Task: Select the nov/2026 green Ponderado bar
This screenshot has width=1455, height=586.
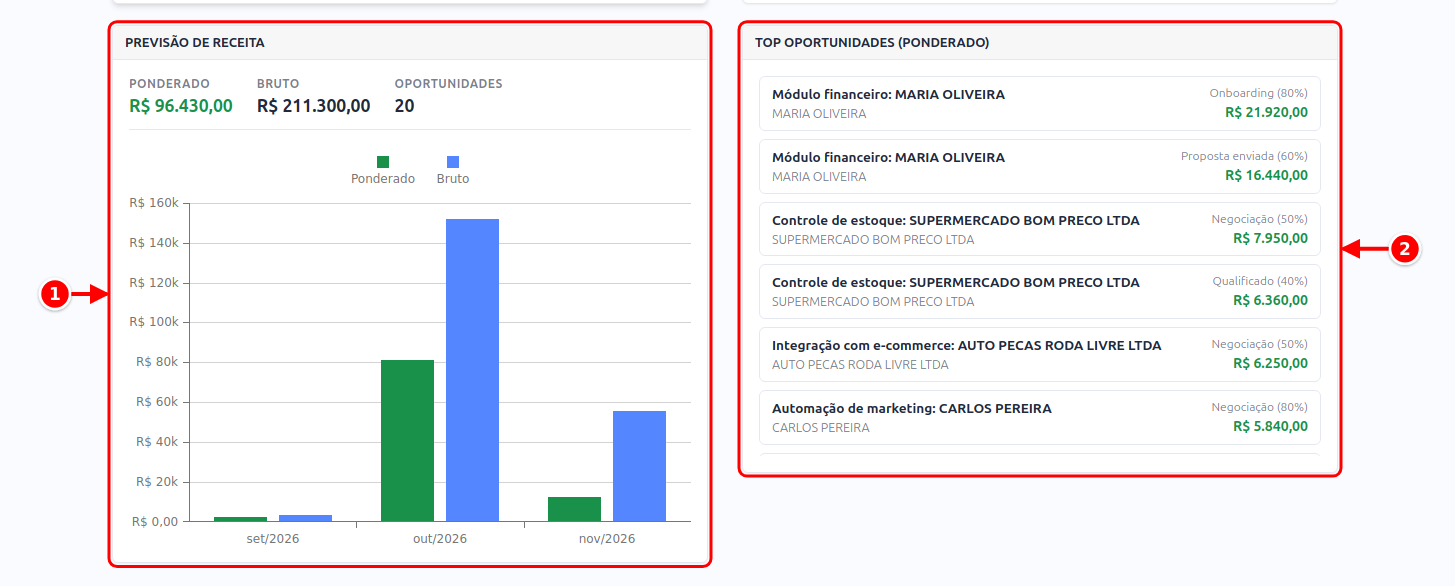Action: click(x=574, y=509)
